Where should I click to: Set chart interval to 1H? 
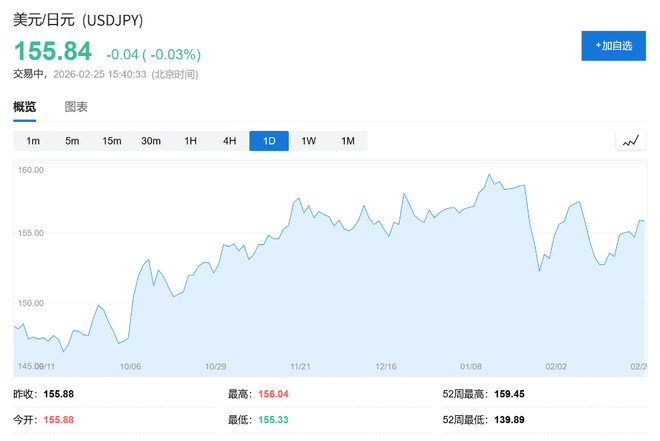[190, 141]
